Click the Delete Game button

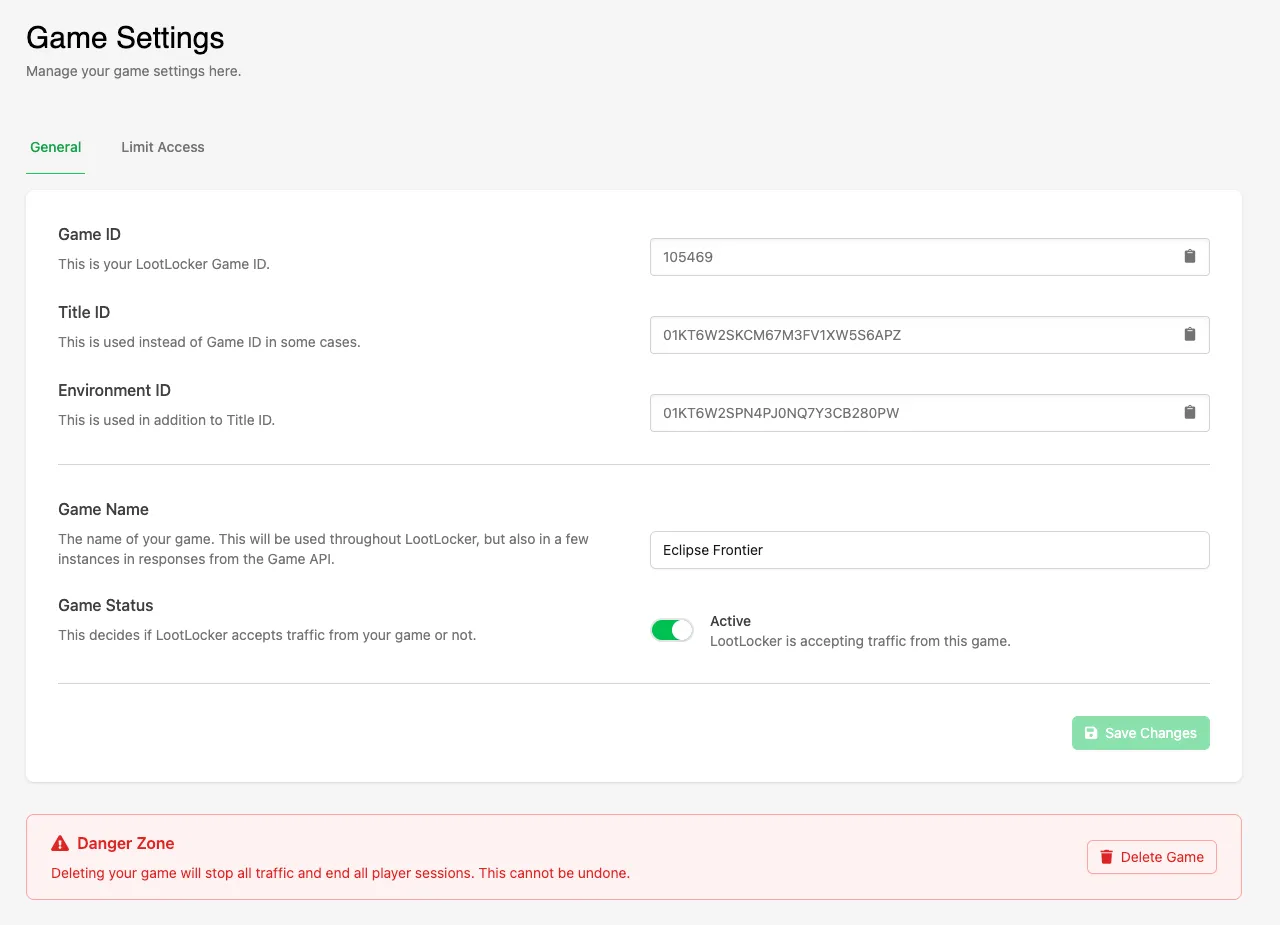pos(1152,857)
